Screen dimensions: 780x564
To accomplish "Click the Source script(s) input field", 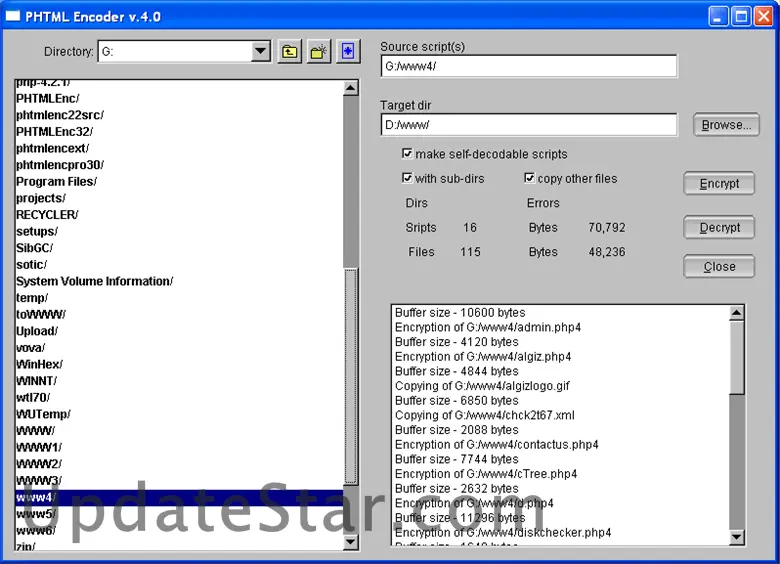I will tap(528, 67).
